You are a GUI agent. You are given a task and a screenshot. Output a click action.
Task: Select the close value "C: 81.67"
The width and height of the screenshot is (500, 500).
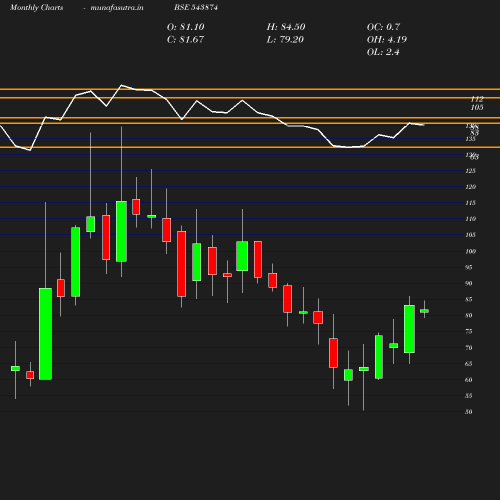tap(185, 39)
